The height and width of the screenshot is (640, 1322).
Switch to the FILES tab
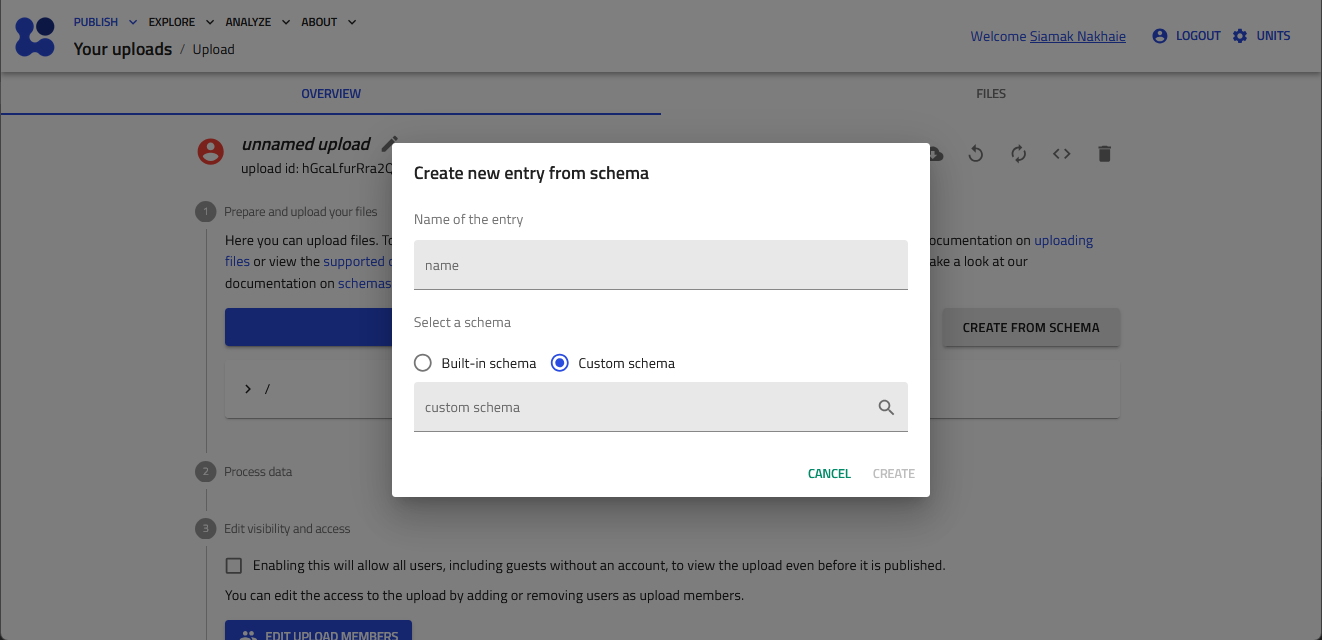coord(990,94)
